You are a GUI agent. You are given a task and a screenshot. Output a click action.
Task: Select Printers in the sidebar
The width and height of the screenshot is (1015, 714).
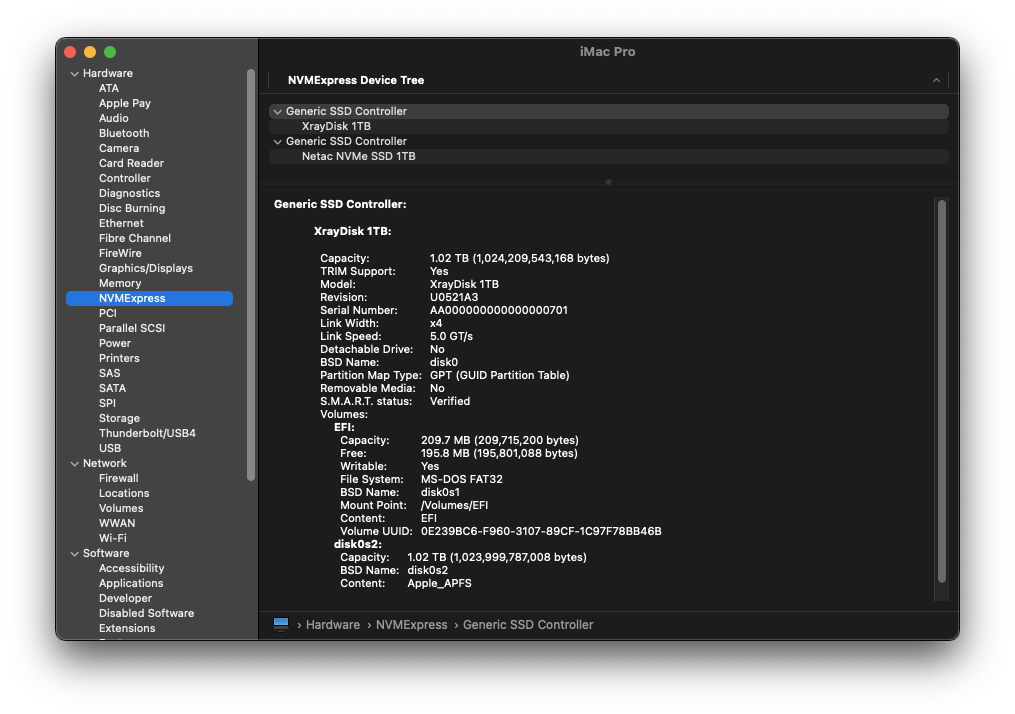[x=119, y=358]
